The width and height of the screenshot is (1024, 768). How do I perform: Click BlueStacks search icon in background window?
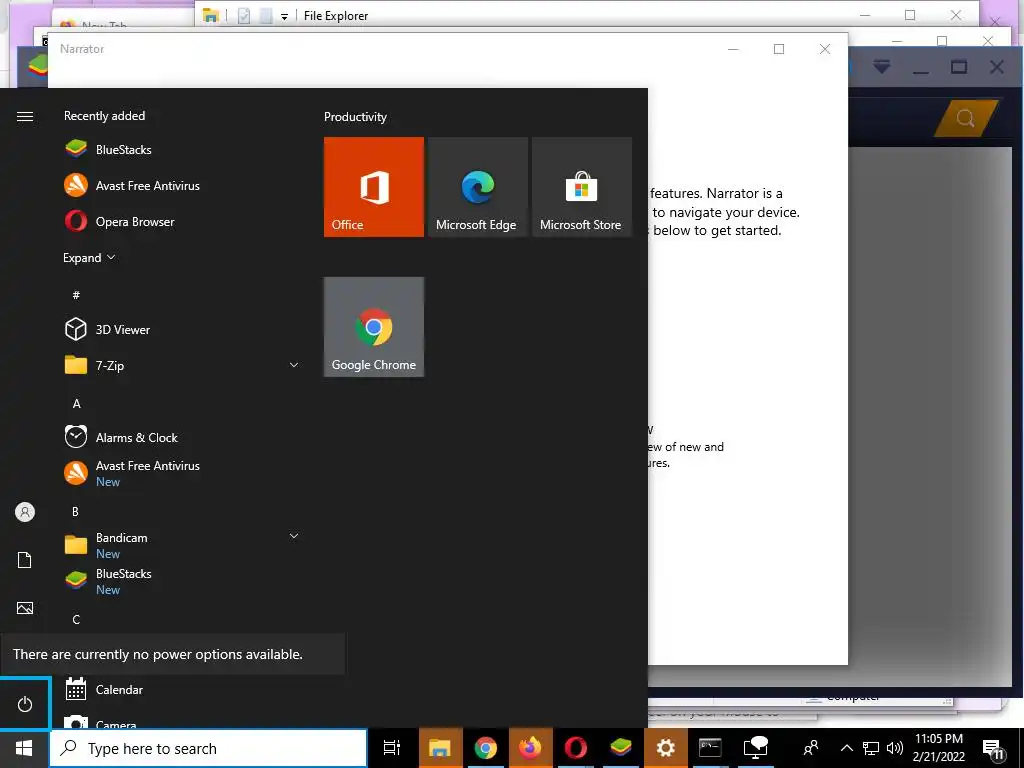click(966, 118)
